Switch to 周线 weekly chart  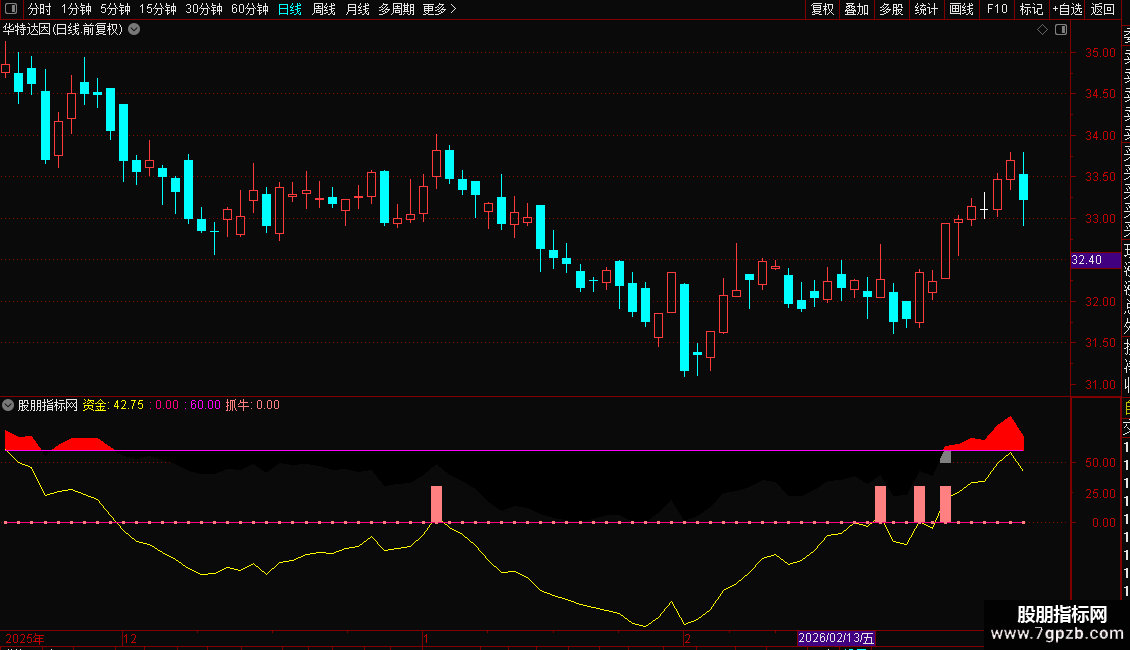click(x=324, y=9)
